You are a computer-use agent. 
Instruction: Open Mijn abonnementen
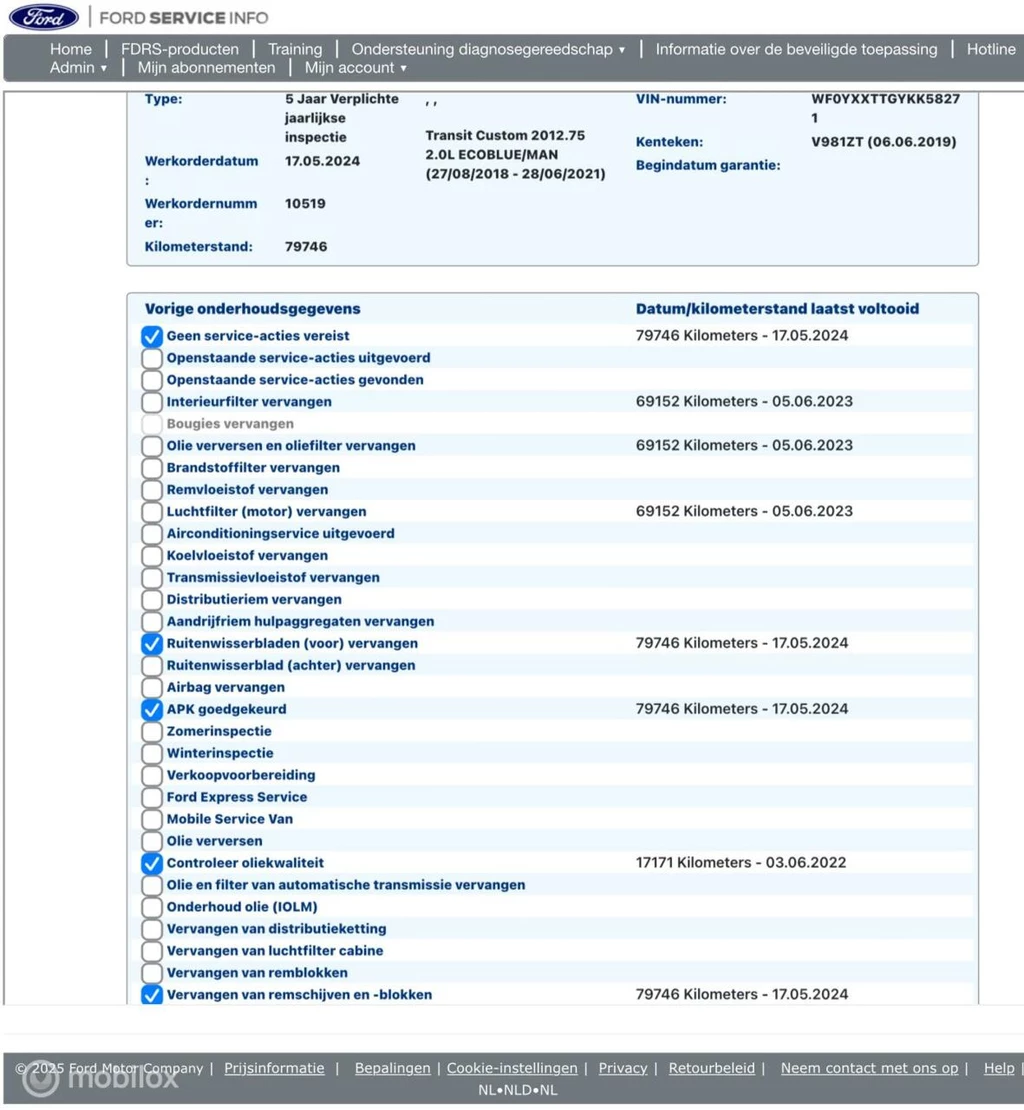(x=207, y=67)
